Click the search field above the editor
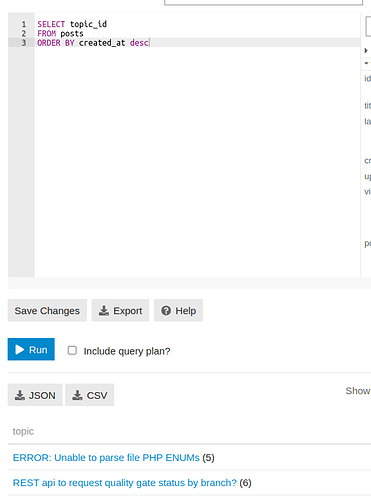The image size is (371, 500). [x=263, y=2]
